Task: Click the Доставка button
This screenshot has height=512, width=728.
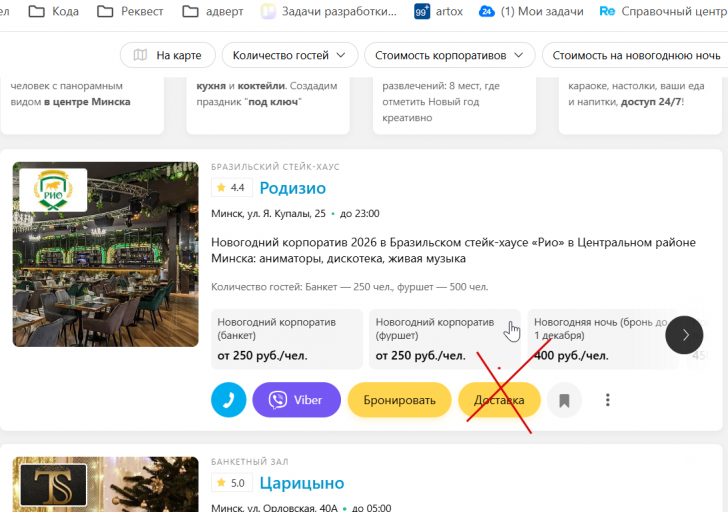Action: (499, 400)
